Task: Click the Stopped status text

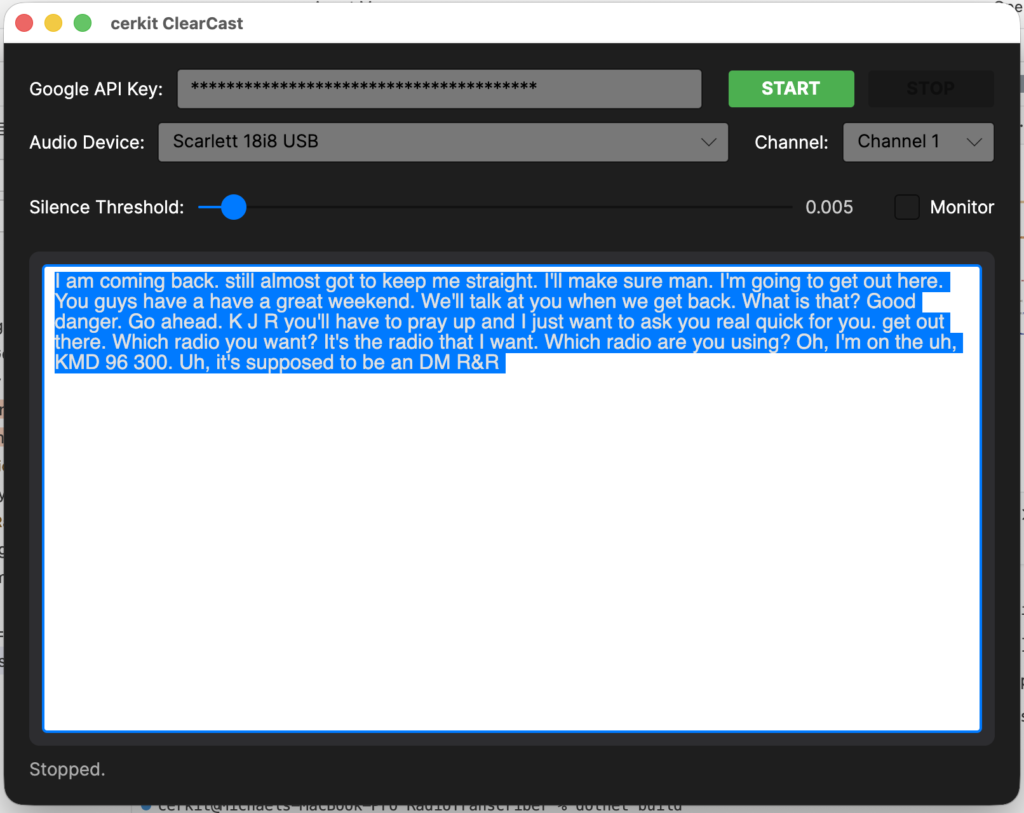Action: click(x=66, y=769)
